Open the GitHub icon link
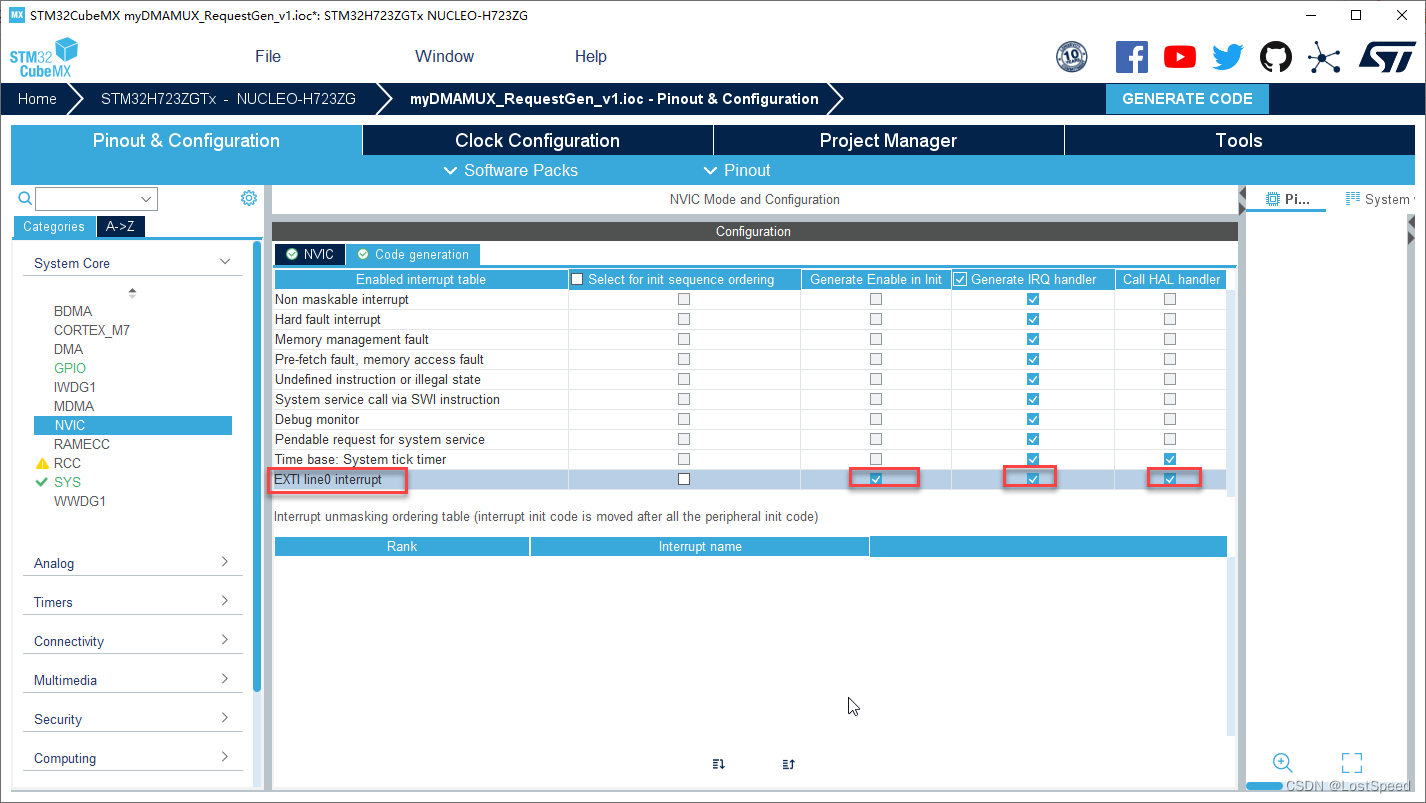1426x803 pixels. coord(1276,57)
